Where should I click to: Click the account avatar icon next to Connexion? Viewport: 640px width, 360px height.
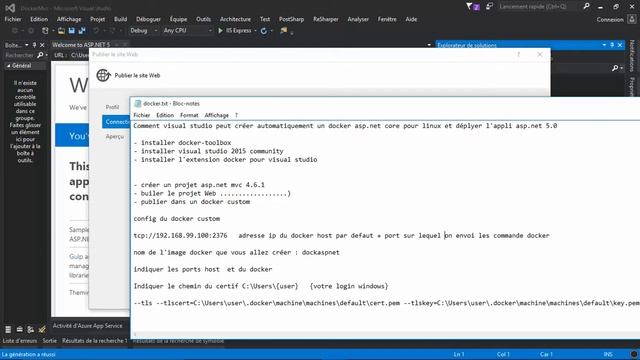[632, 19]
